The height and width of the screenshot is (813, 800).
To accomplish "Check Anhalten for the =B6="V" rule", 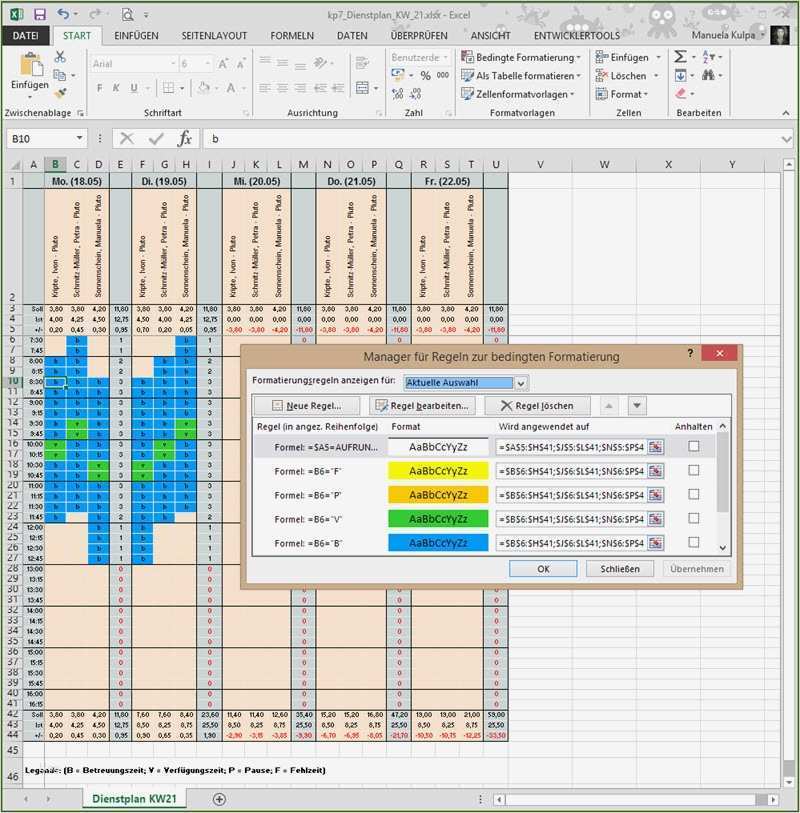I will point(693,519).
